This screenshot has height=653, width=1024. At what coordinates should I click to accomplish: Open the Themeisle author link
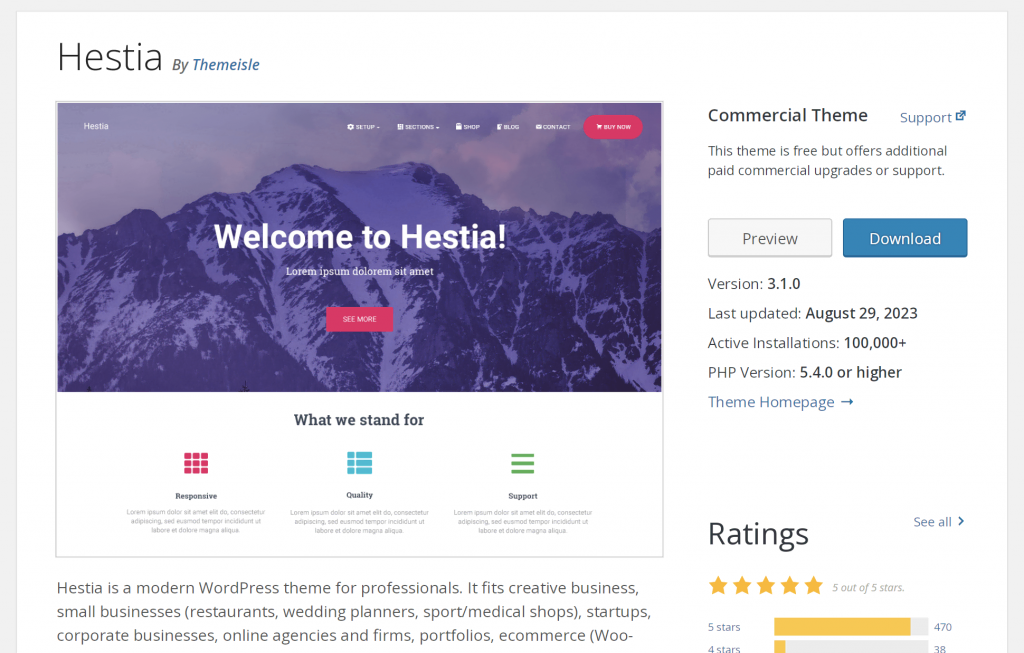pyautogui.click(x=225, y=65)
